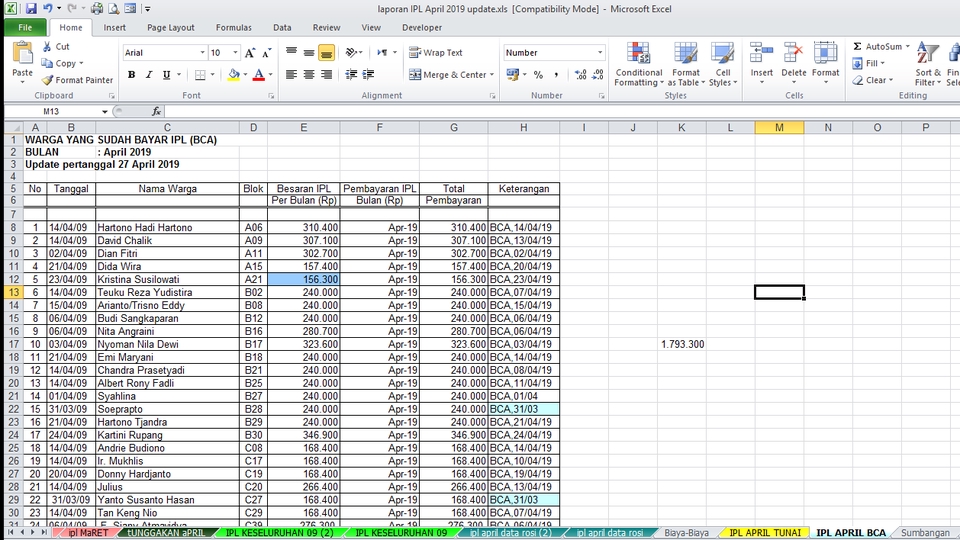The width and height of the screenshot is (960, 540).
Task: Click the Wrap Text button
Action: (436, 53)
